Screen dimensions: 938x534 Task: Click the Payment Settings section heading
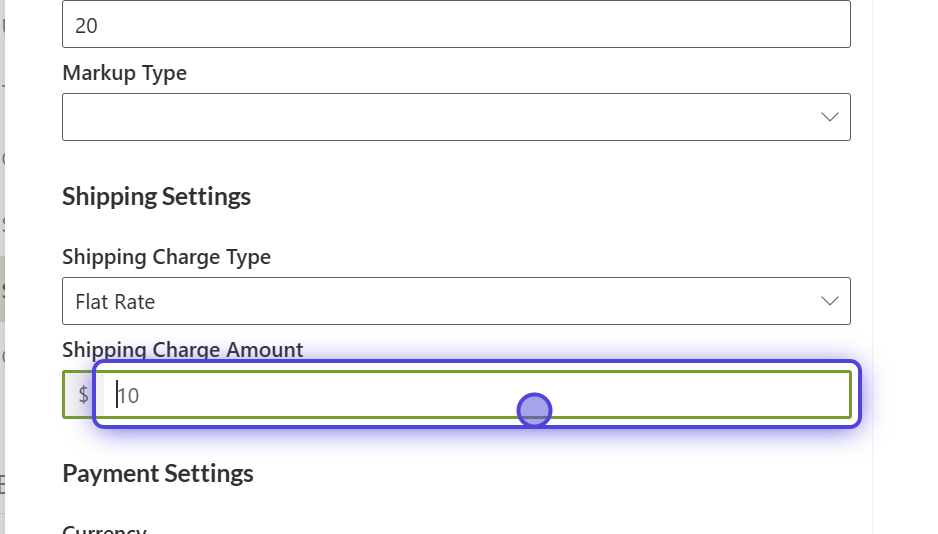[158, 474]
